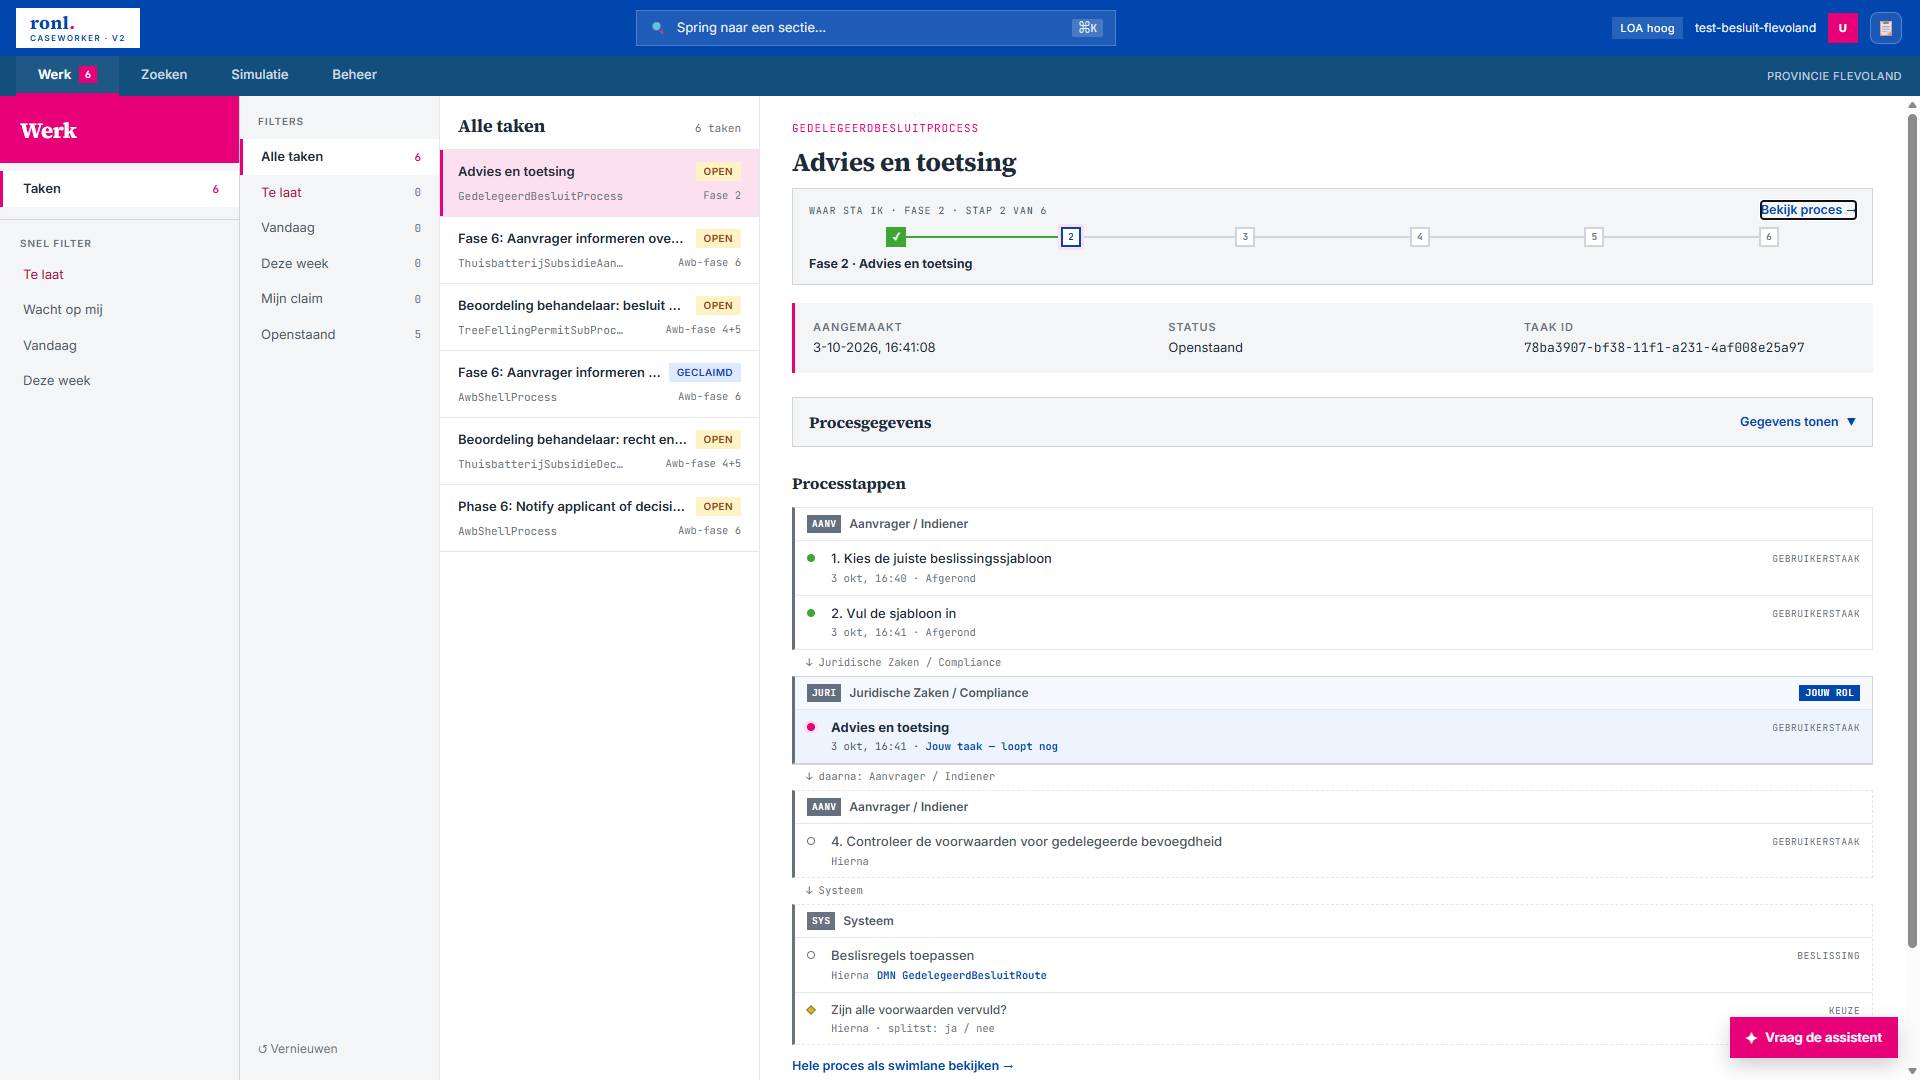Open Vraag de assistent button
The width and height of the screenshot is (1920, 1080).
click(x=1814, y=1038)
